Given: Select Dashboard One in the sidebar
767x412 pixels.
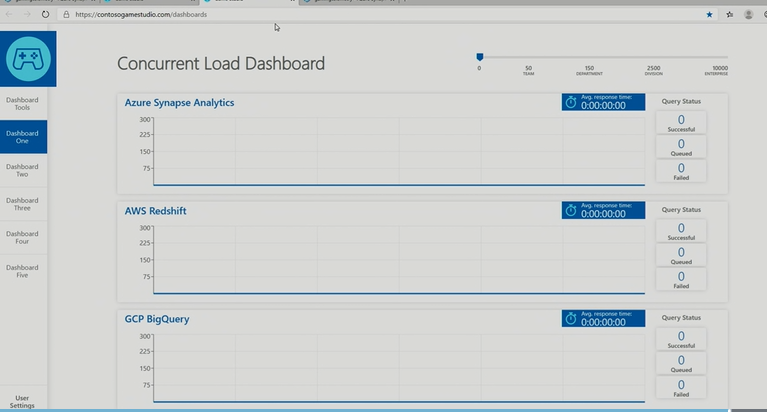Looking at the screenshot, I should tap(23, 137).
